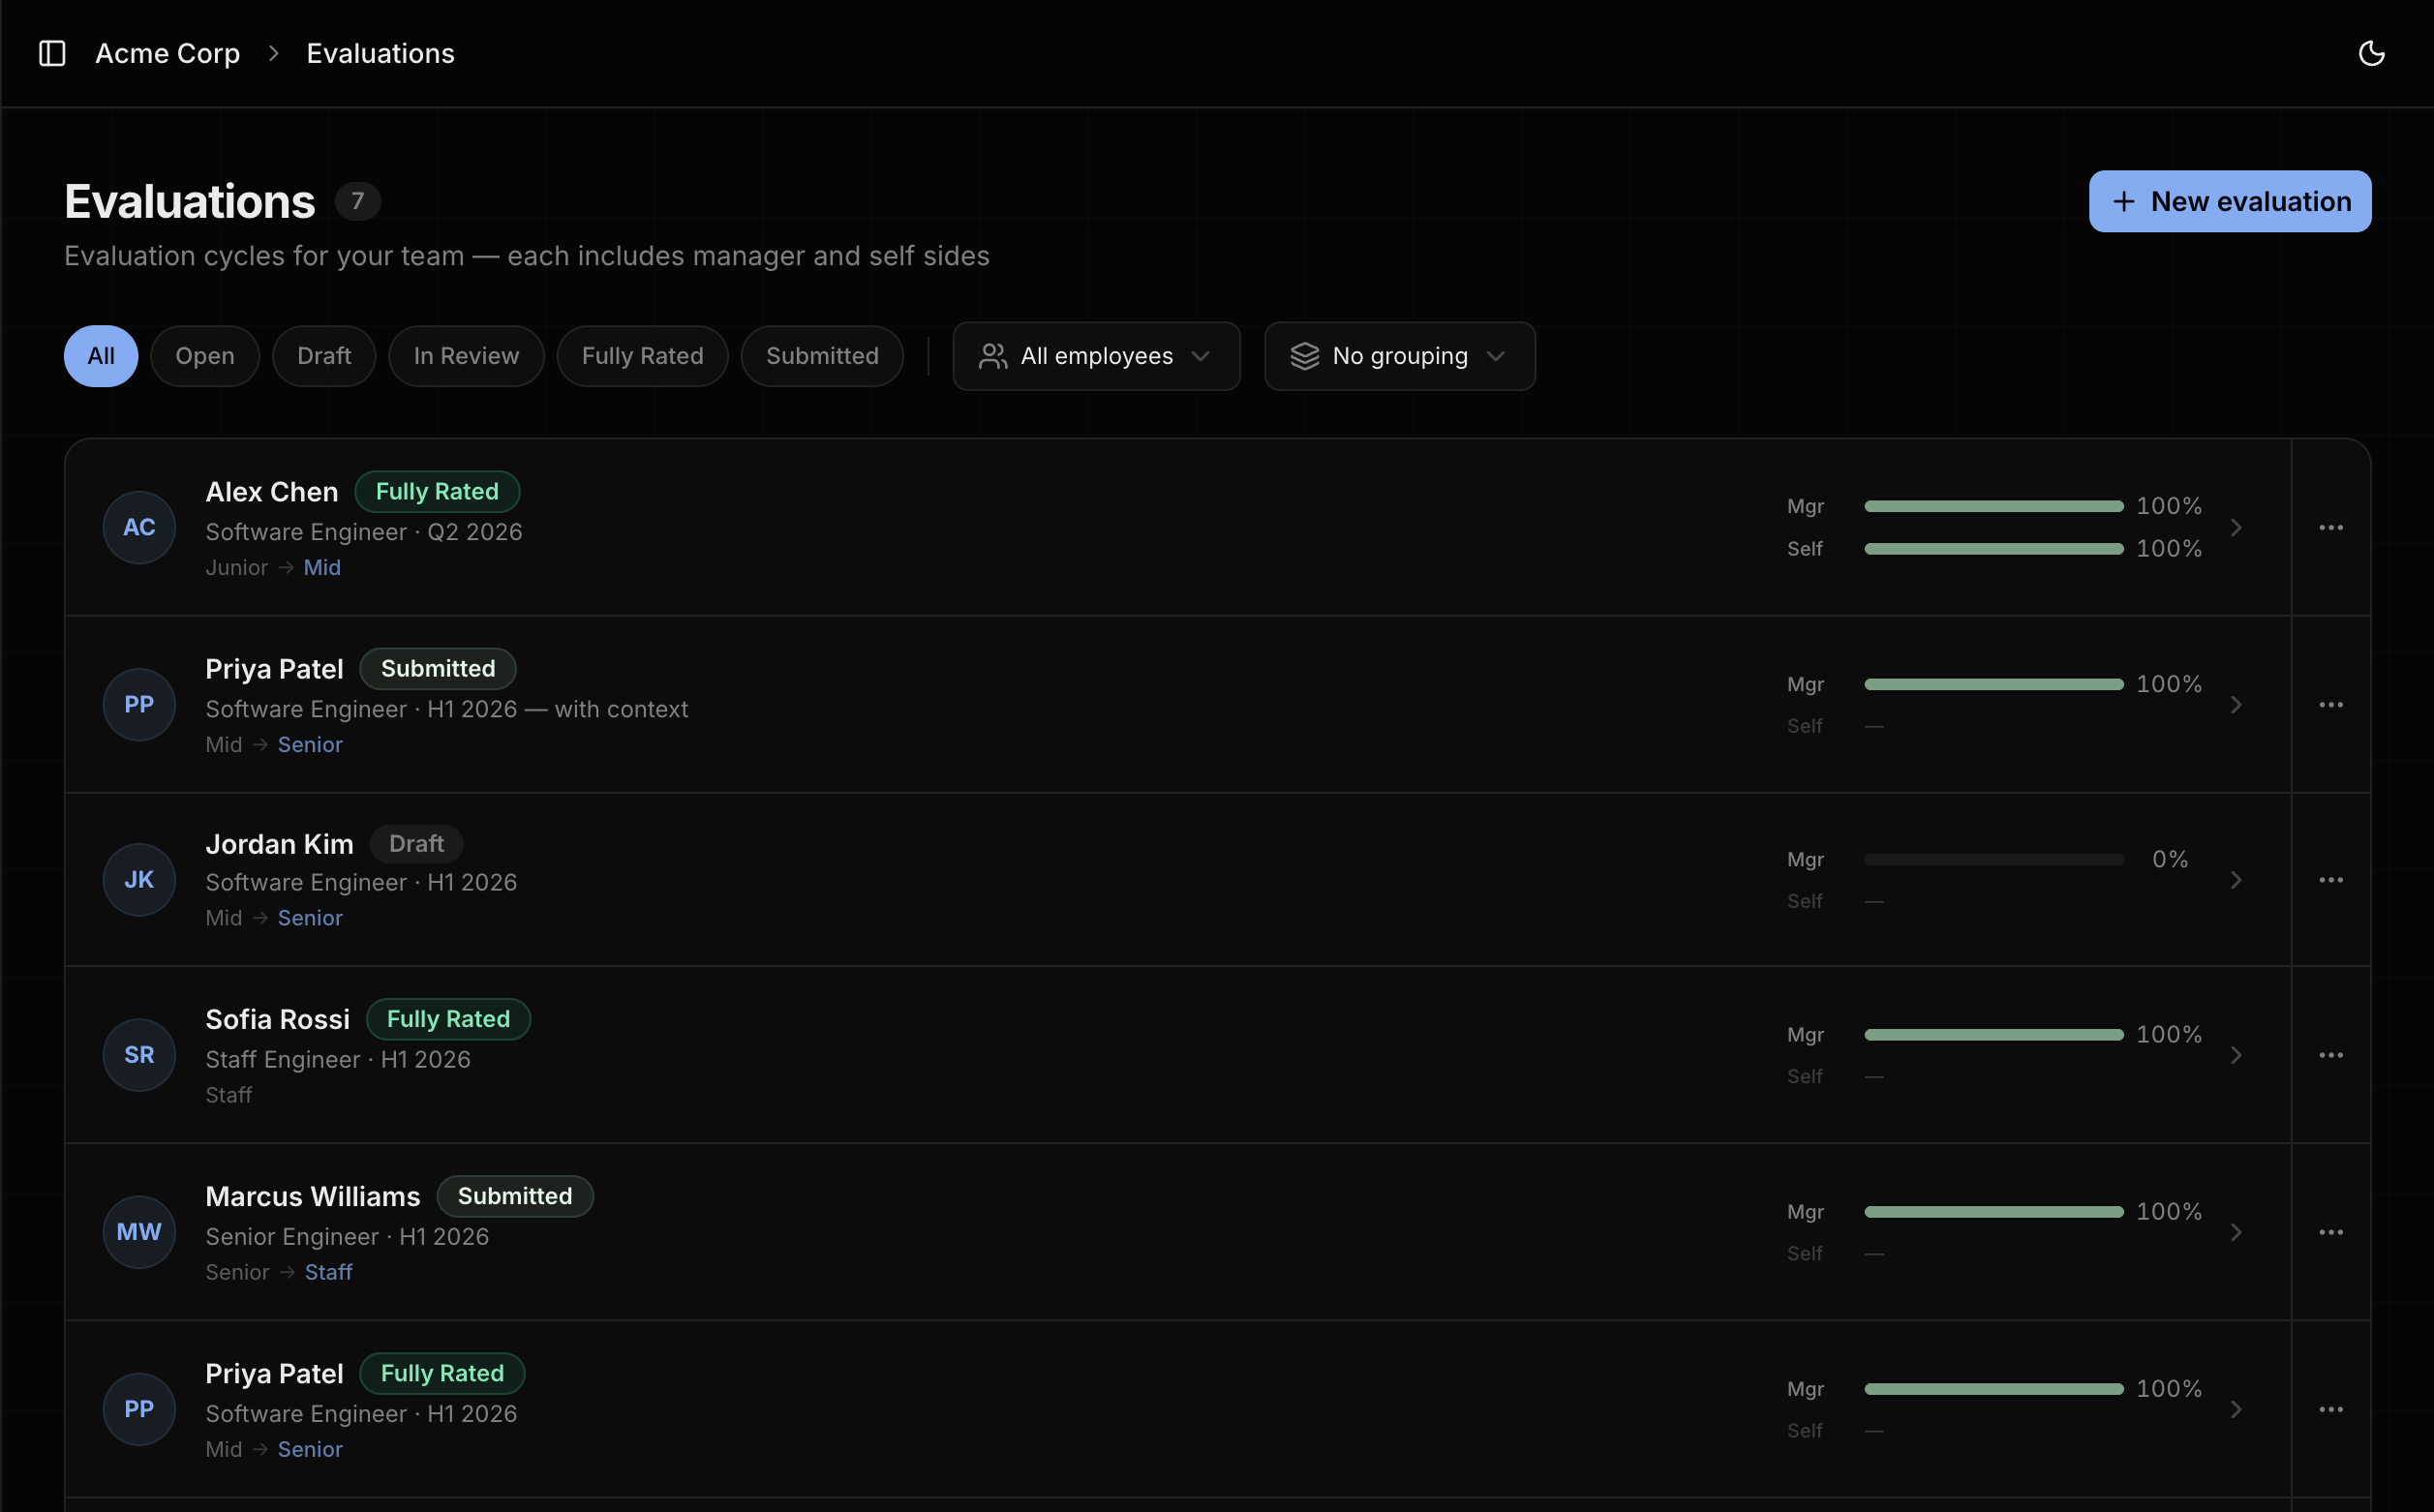Select the All filter tab
This screenshot has height=1512, width=2434.
[101, 356]
